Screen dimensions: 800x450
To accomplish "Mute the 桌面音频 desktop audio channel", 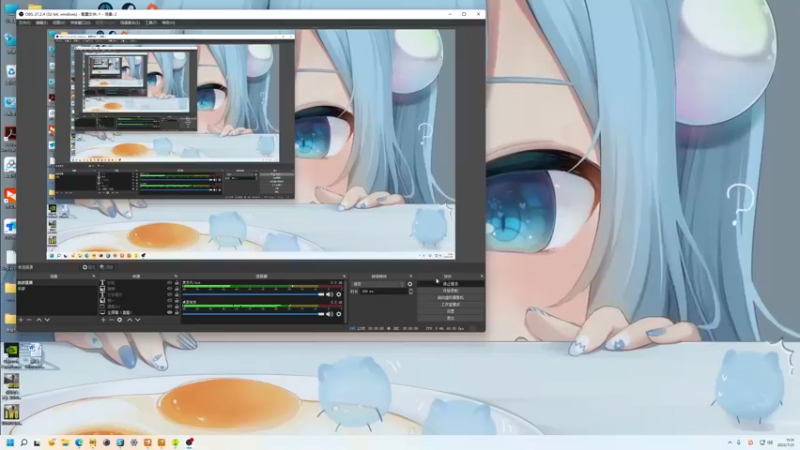I will [x=330, y=314].
